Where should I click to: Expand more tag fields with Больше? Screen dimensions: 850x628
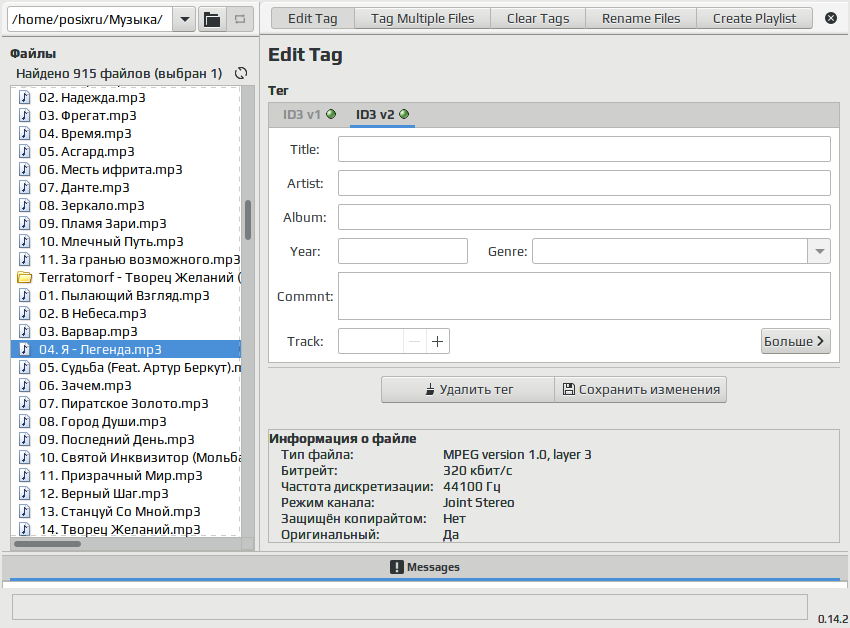tap(795, 341)
